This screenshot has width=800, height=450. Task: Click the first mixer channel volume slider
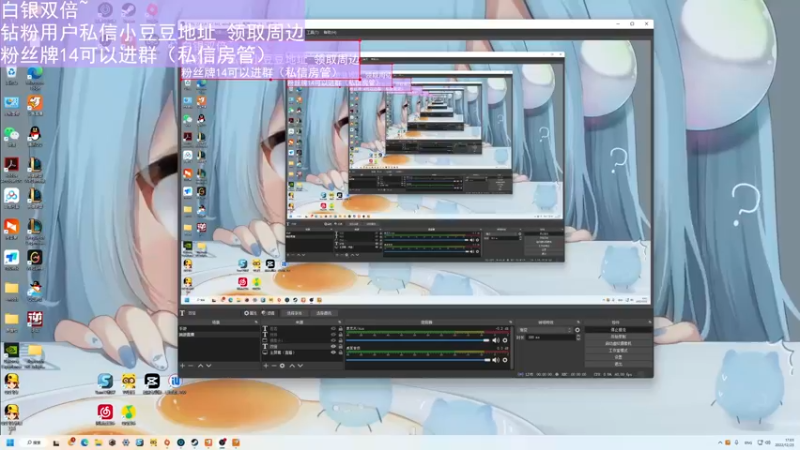[x=418, y=340]
